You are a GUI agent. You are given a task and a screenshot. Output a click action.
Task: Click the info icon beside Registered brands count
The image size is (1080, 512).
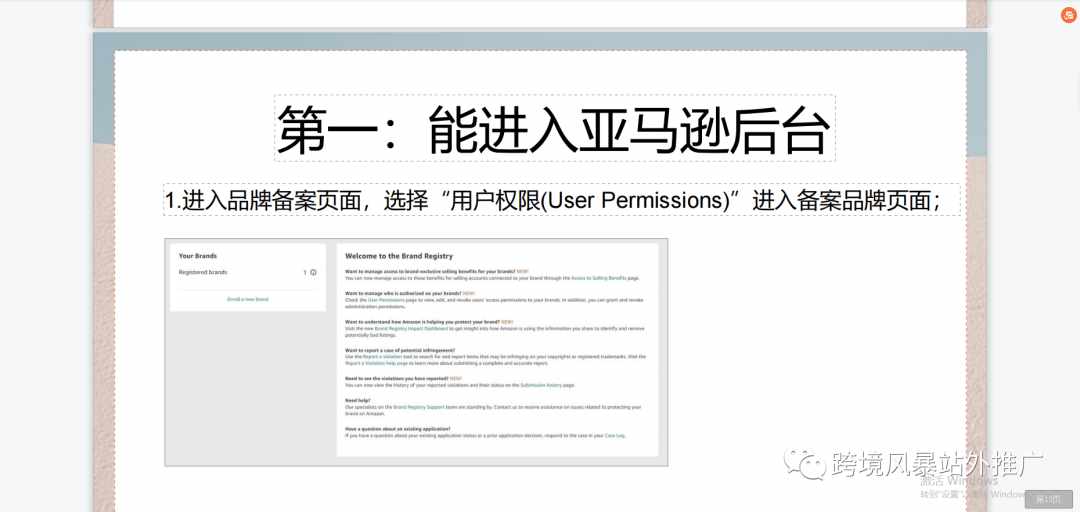point(313,273)
